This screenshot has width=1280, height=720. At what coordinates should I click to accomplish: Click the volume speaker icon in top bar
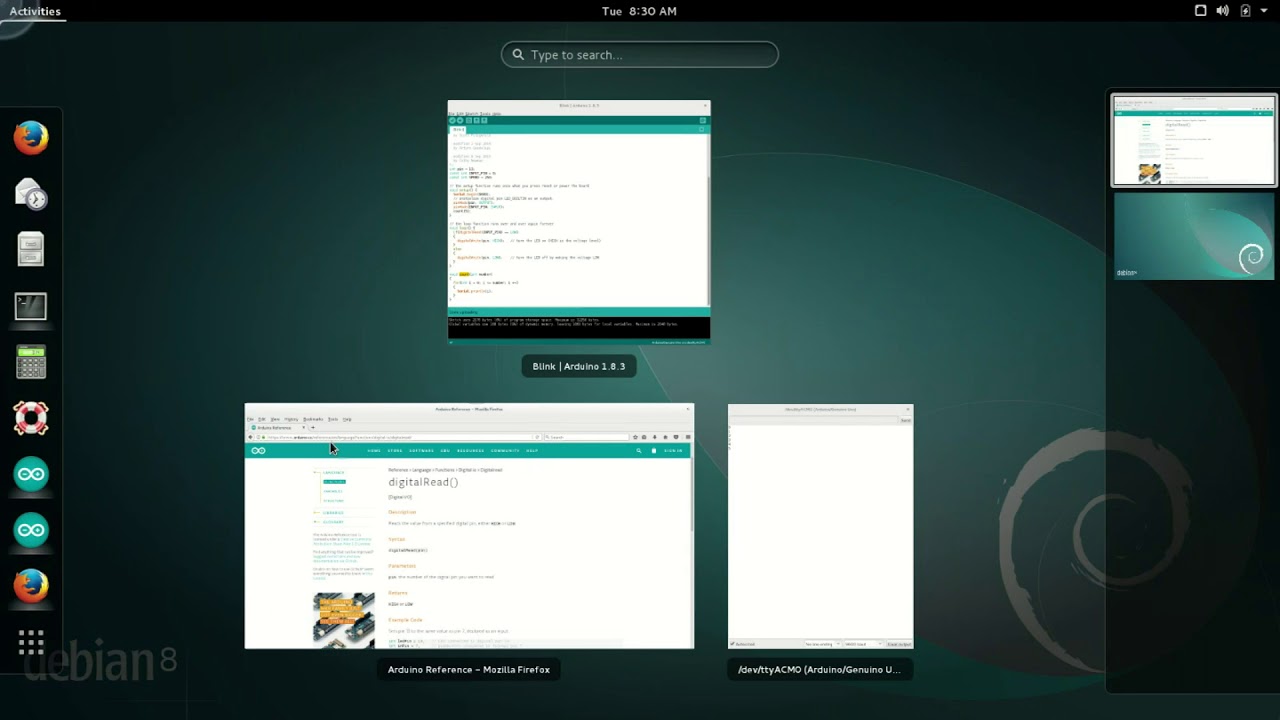(x=1223, y=11)
